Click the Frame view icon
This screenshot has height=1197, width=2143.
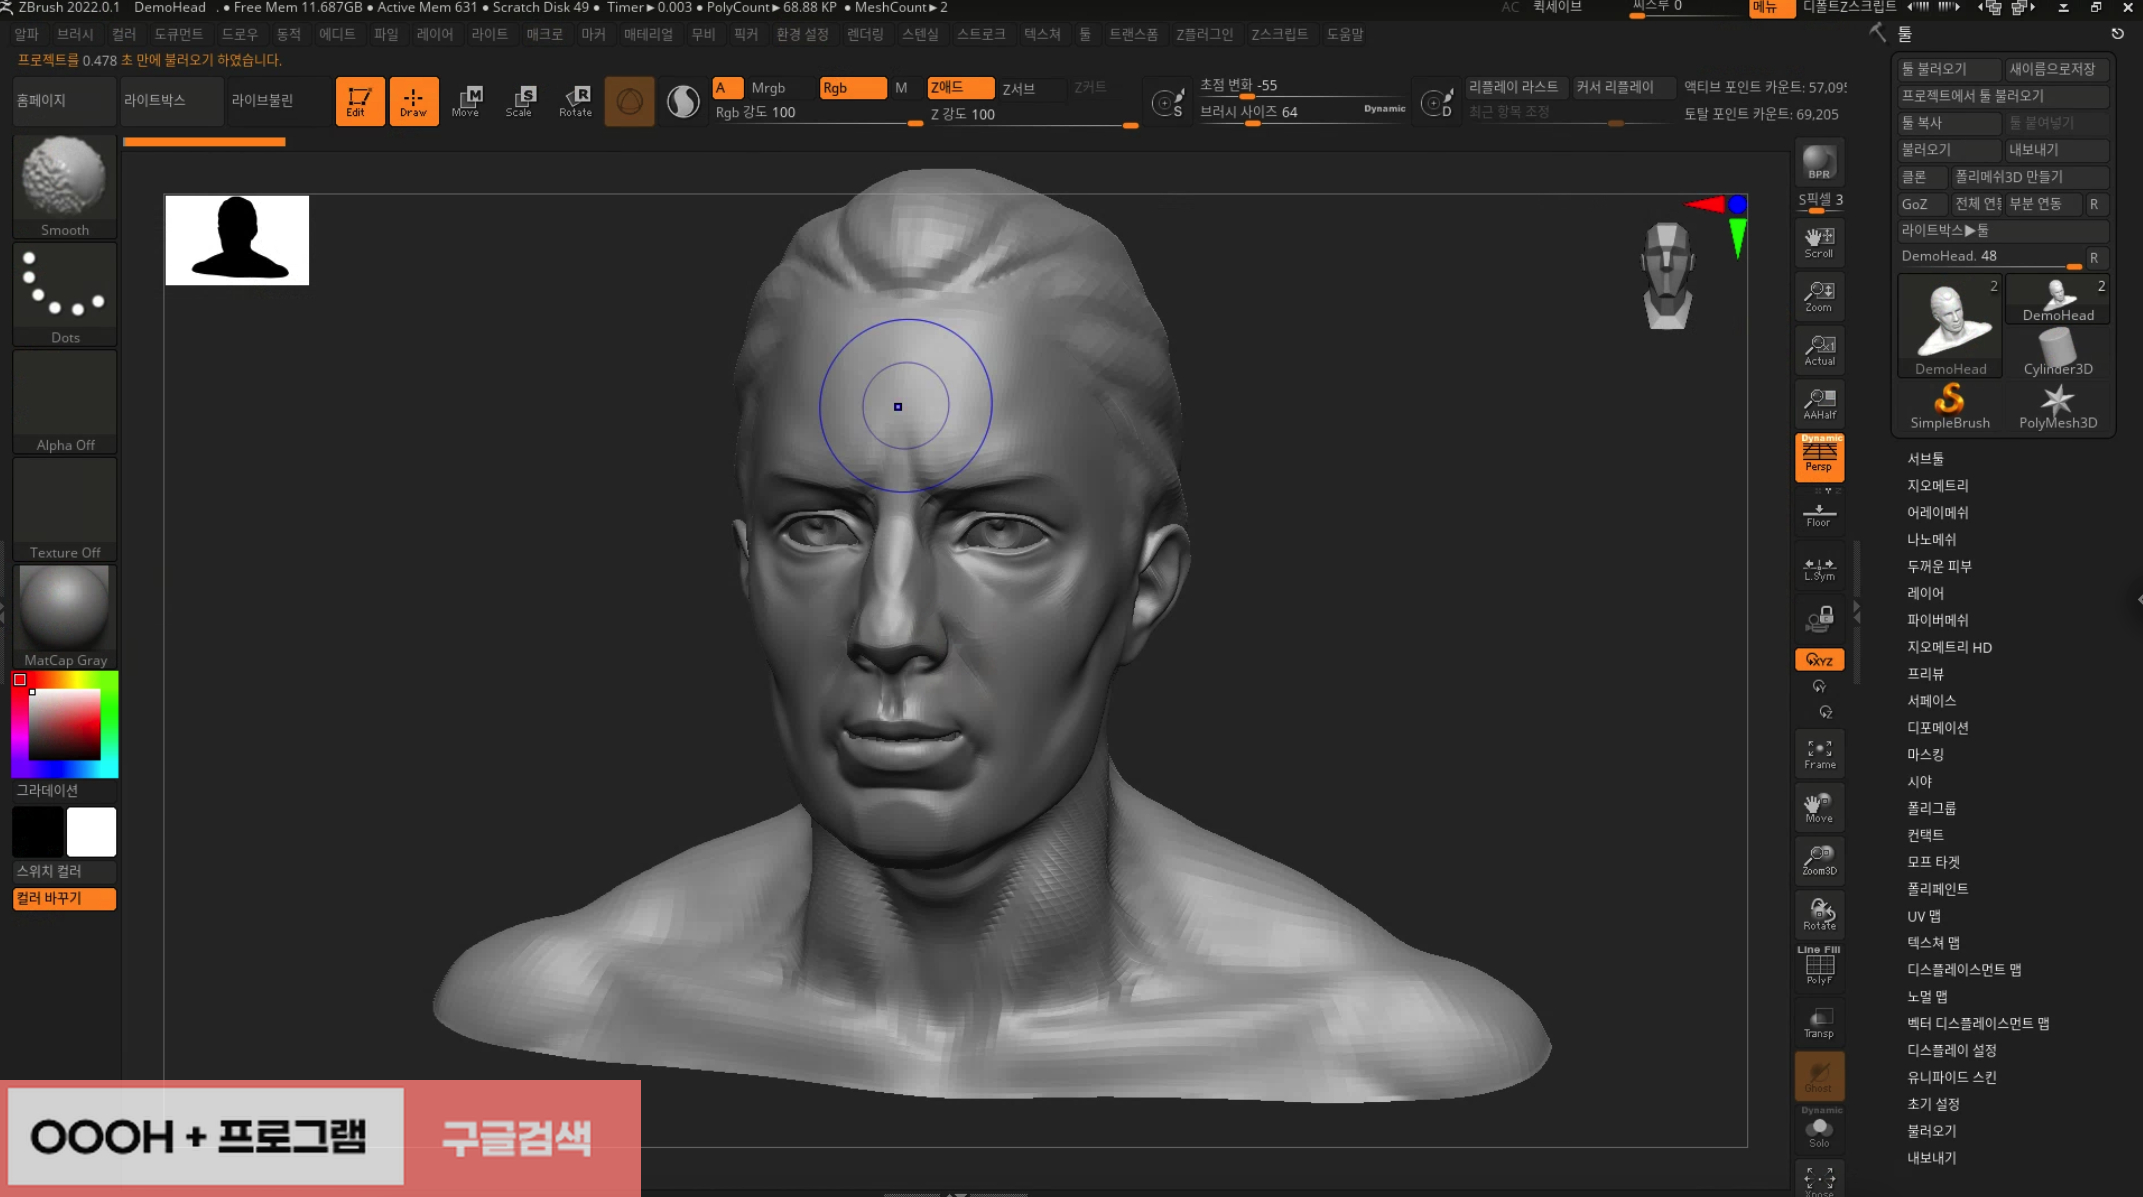(x=1818, y=753)
